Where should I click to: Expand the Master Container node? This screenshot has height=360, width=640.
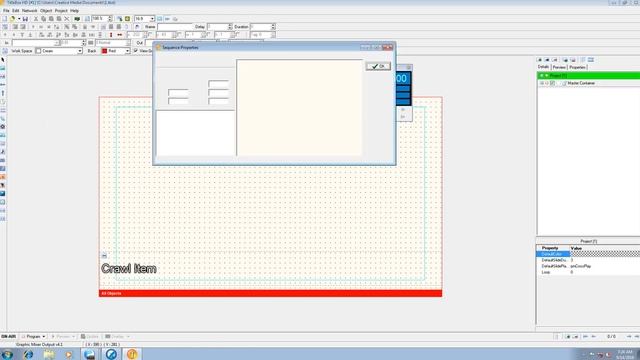(542, 83)
